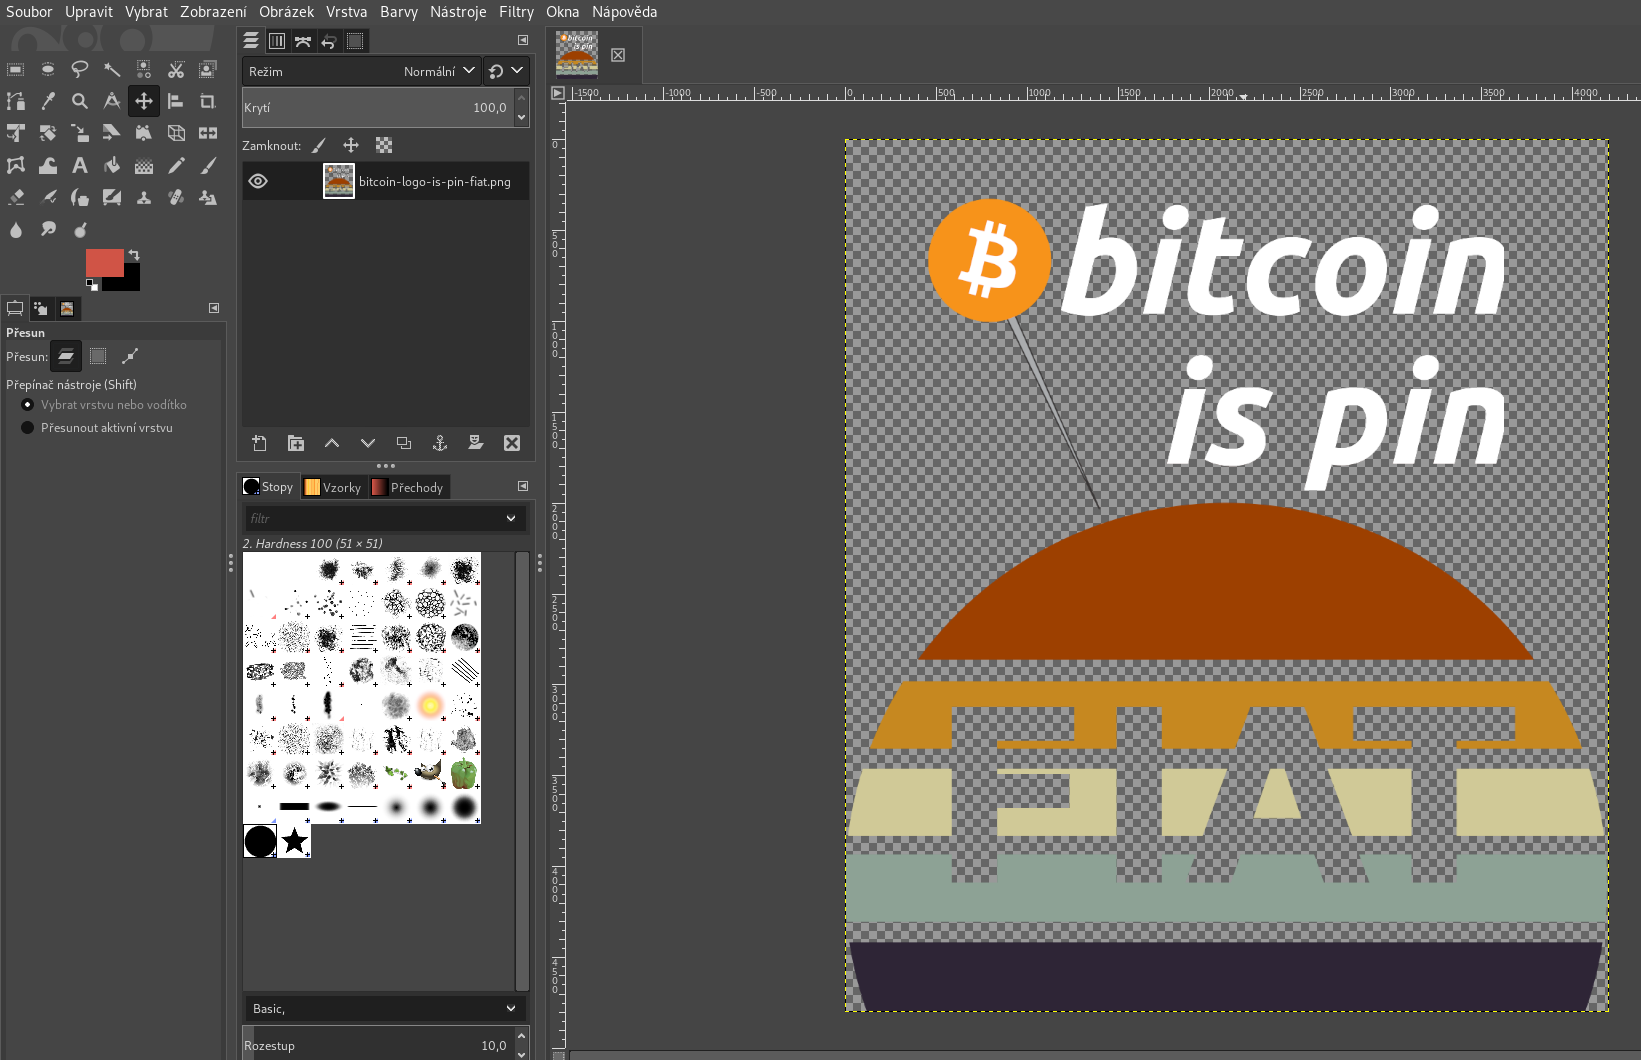Choose the Zoom magnifier tool
Viewport: 1641px width, 1060px height.
pos(80,101)
